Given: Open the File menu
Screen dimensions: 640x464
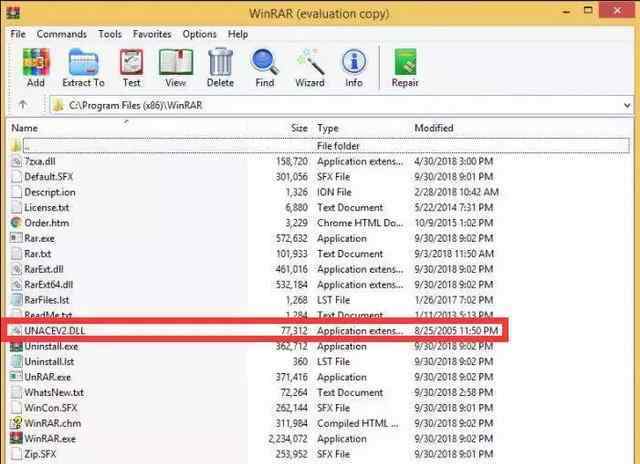Looking at the screenshot, I should [x=18, y=34].
